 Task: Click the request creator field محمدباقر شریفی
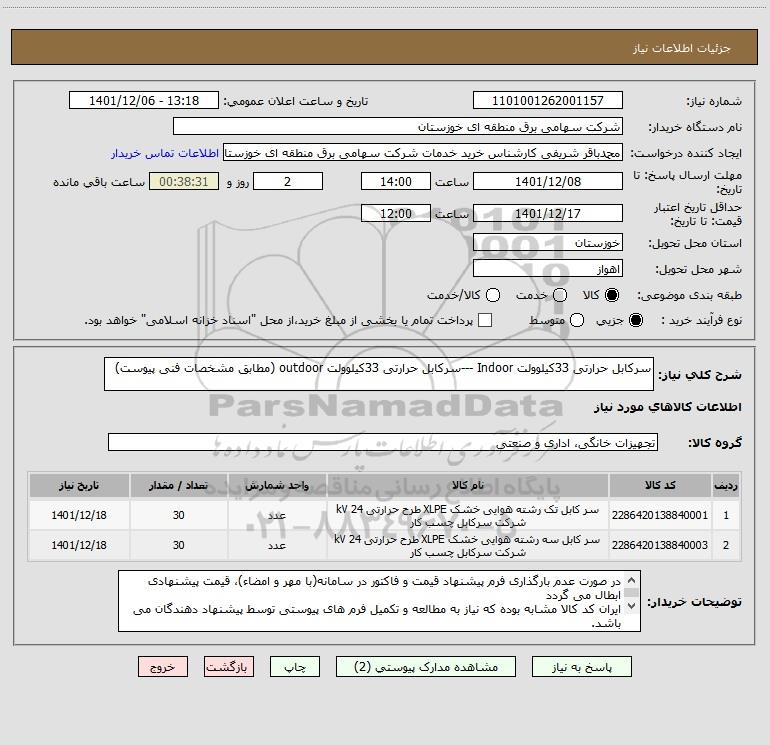pyautogui.click(x=423, y=152)
